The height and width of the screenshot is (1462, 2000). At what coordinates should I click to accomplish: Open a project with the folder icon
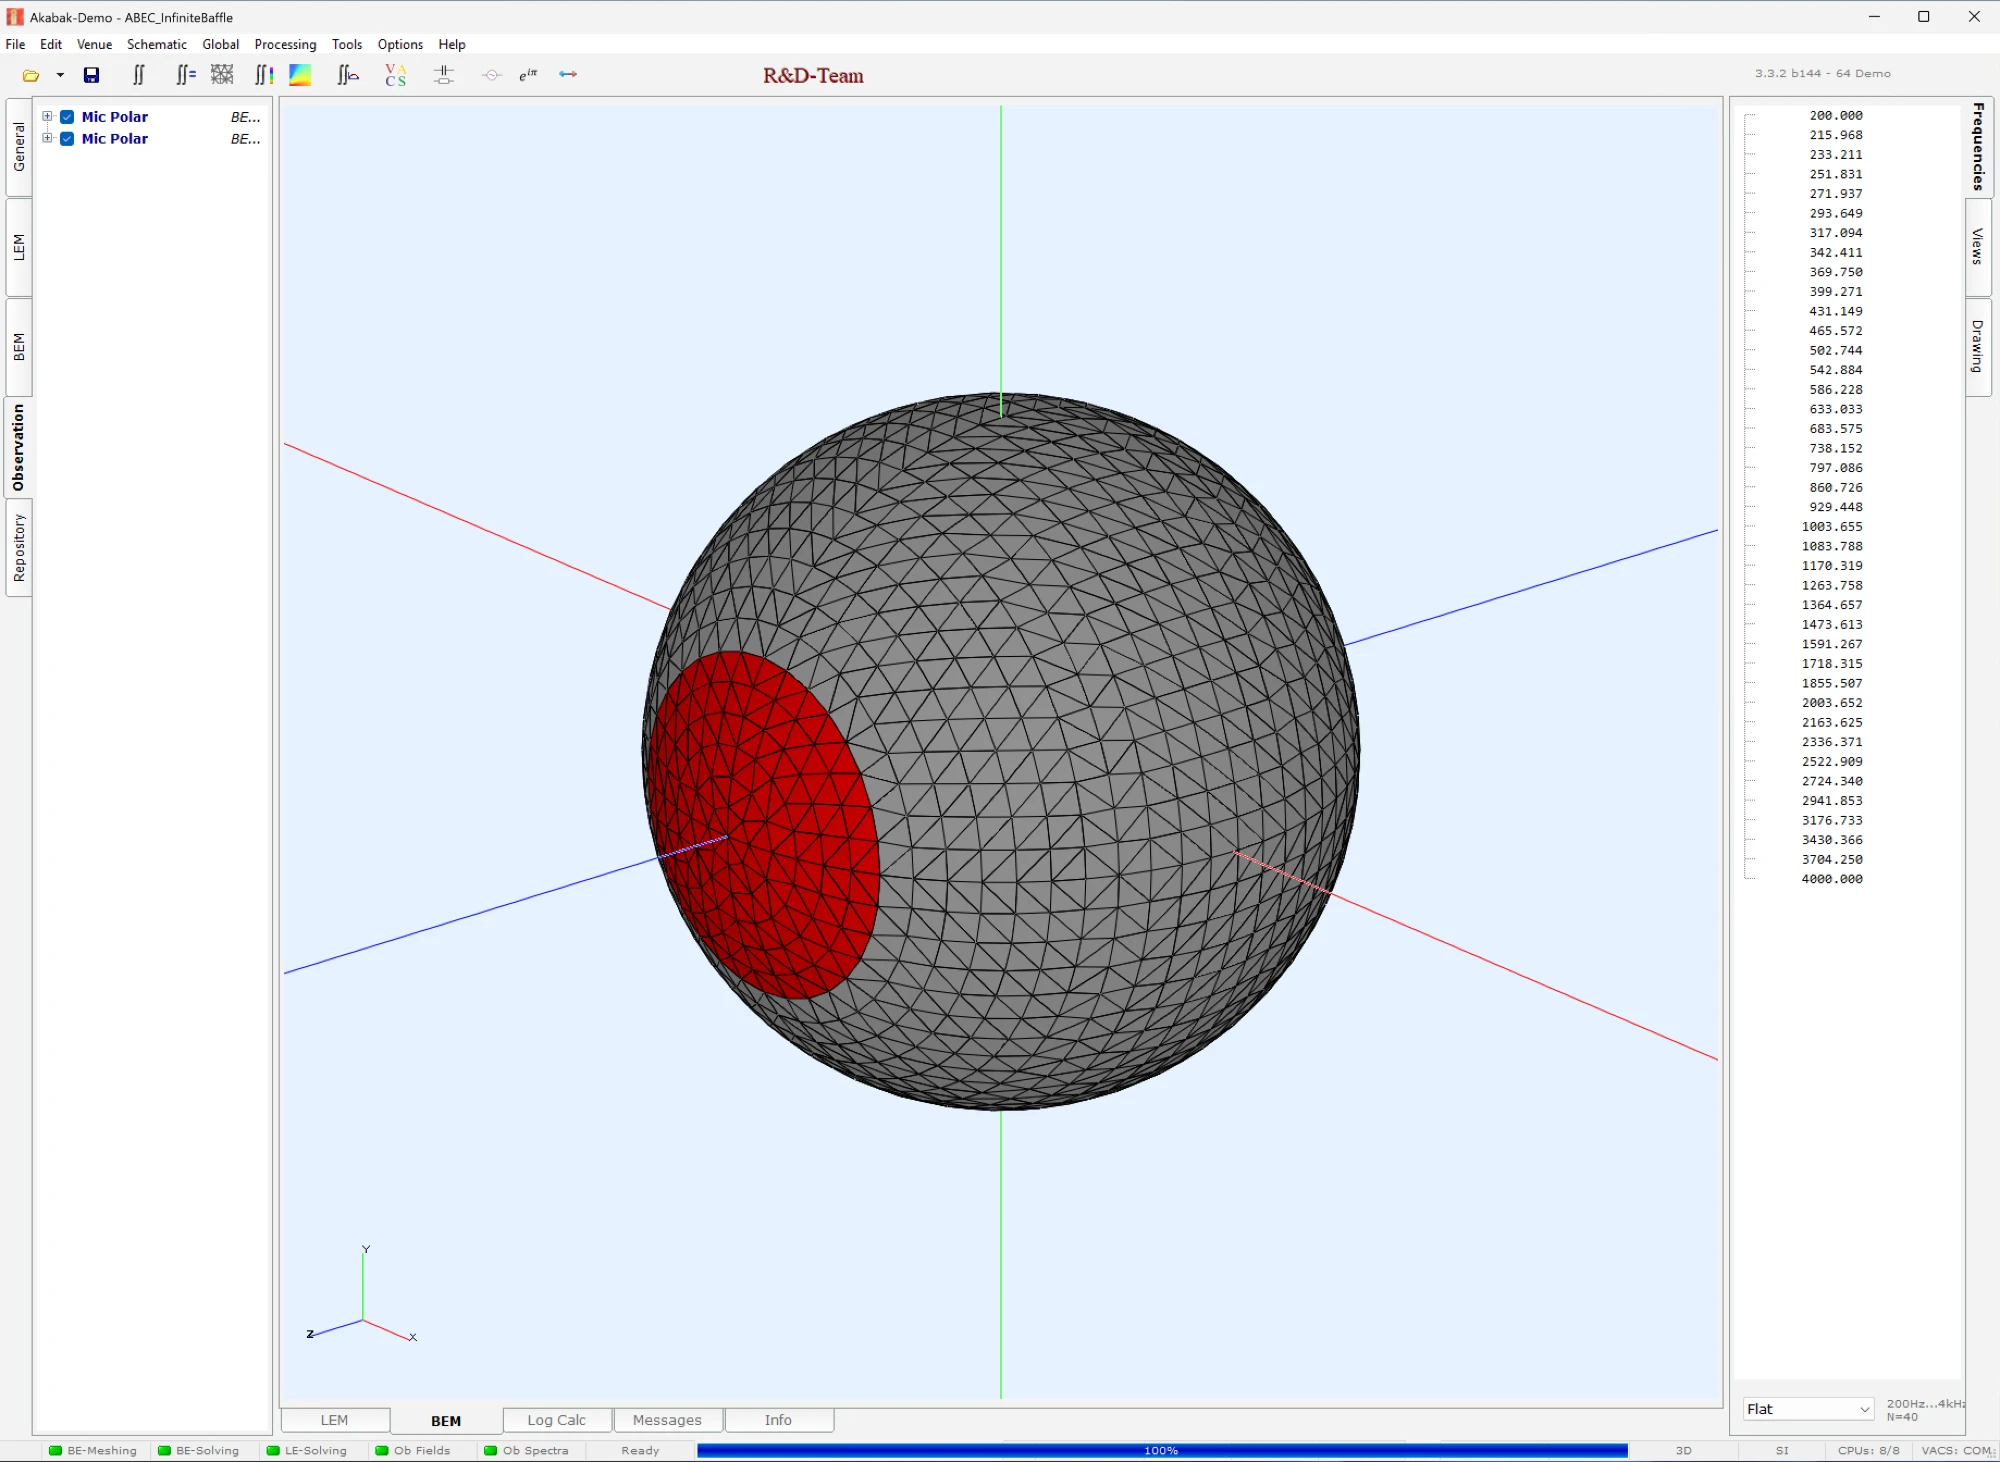tap(31, 75)
